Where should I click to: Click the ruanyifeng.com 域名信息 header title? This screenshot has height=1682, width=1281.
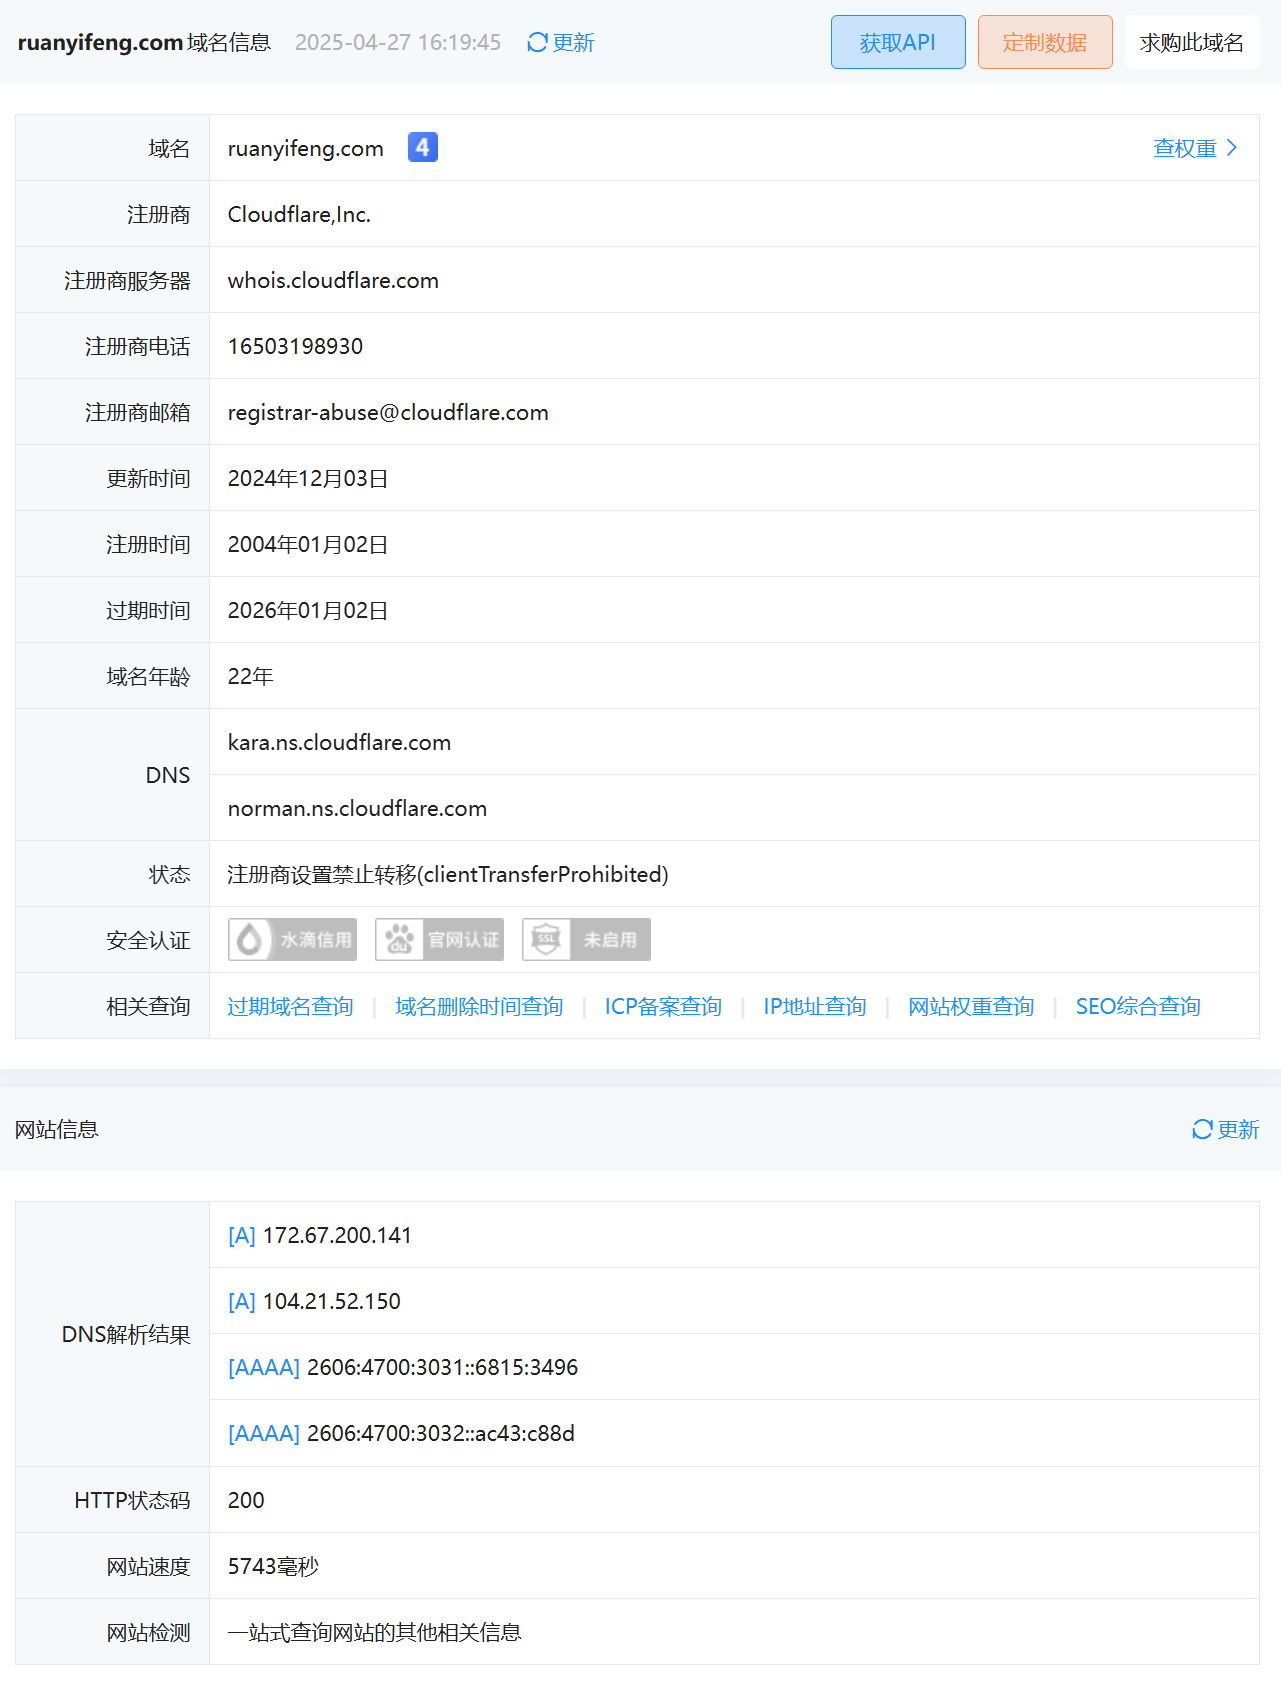144,42
